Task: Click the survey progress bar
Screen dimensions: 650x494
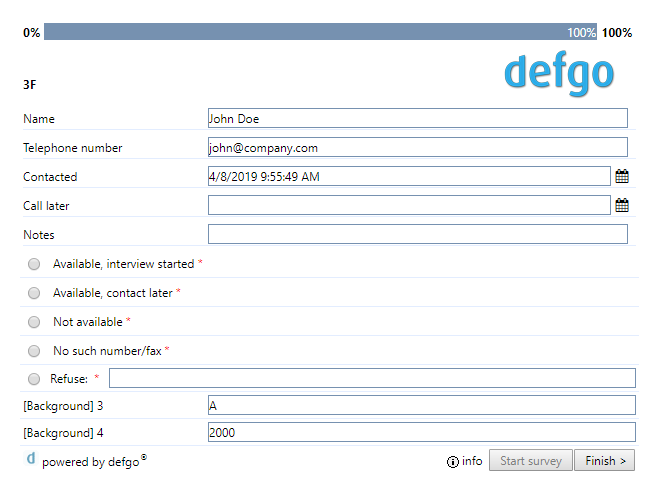Action: pyautogui.click(x=320, y=32)
